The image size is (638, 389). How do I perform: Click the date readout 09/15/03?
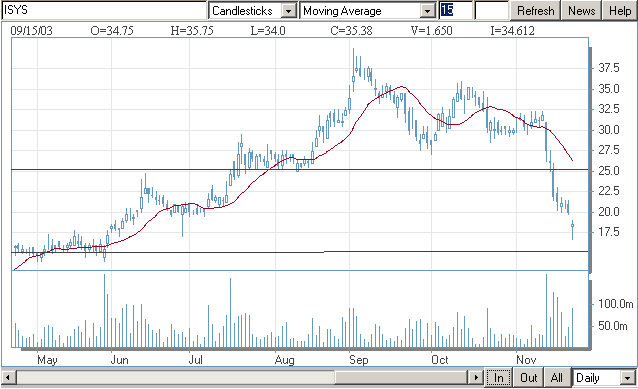click(32, 31)
